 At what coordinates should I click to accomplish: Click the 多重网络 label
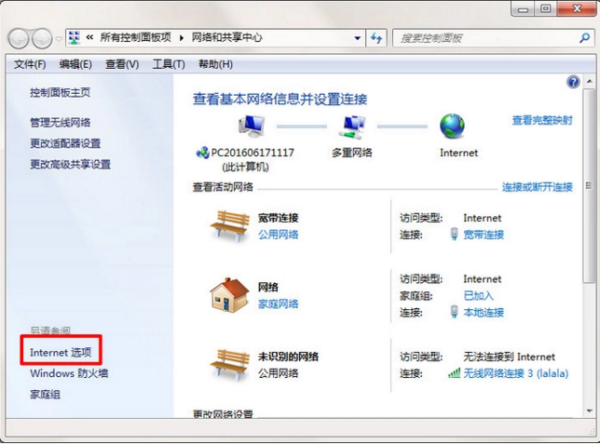[352, 153]
